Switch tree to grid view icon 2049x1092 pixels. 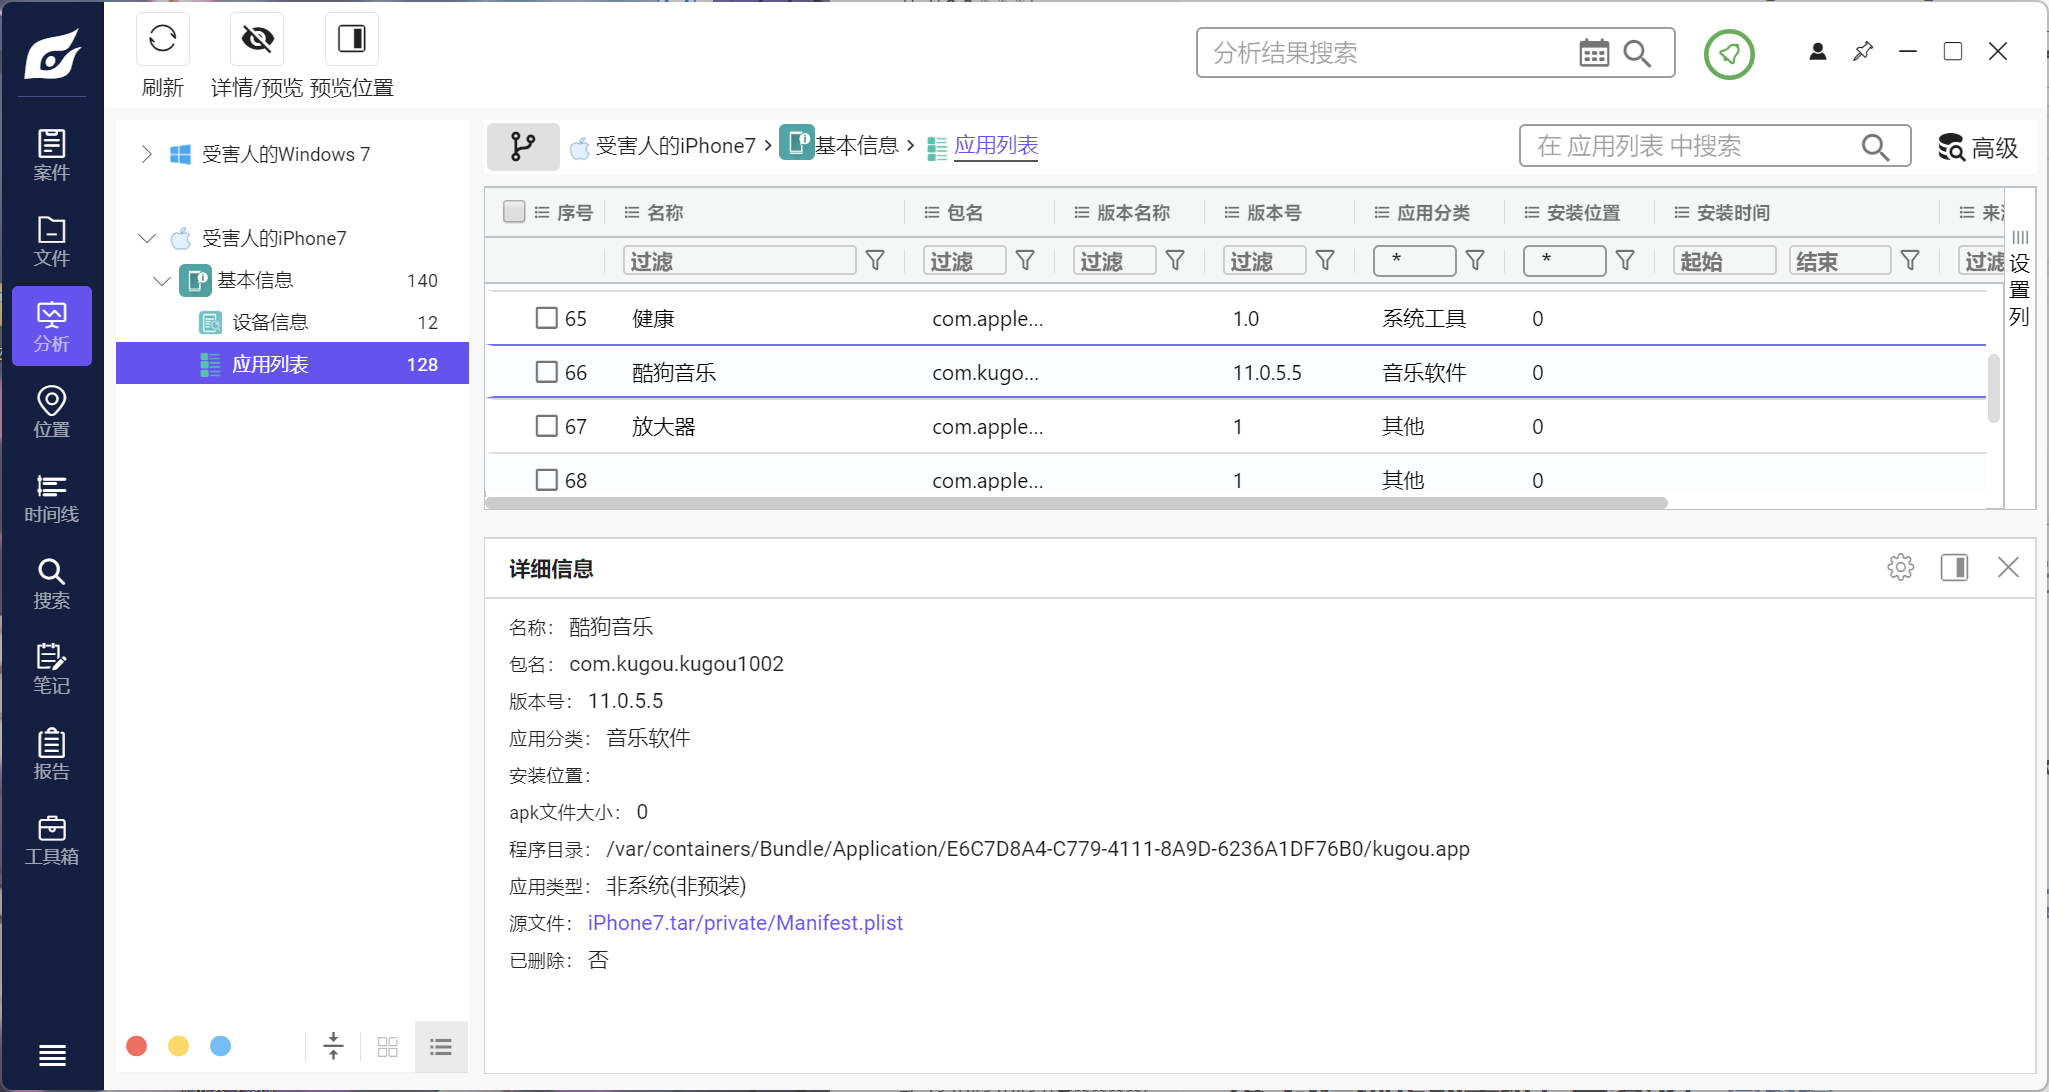pos(388,1046)
